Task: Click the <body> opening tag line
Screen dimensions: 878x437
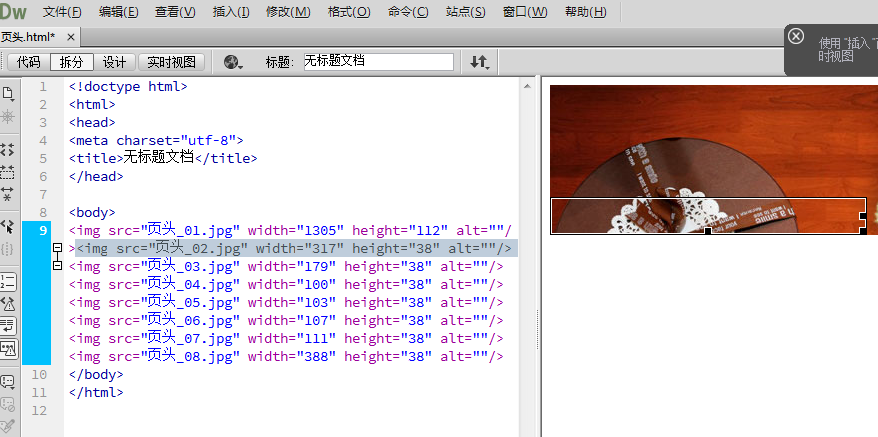Action: [92, 212]
